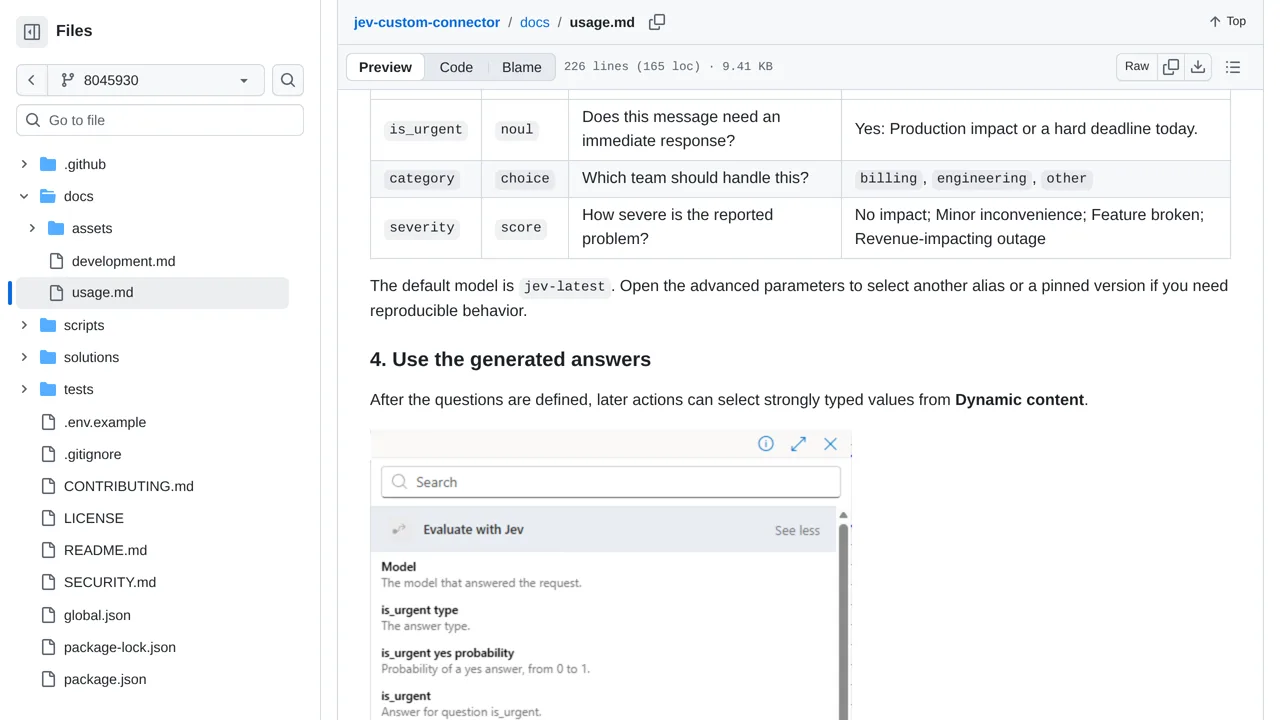
Task: Switch to the Blame tab
Action: pyautogui.click(x=522, y=67)
